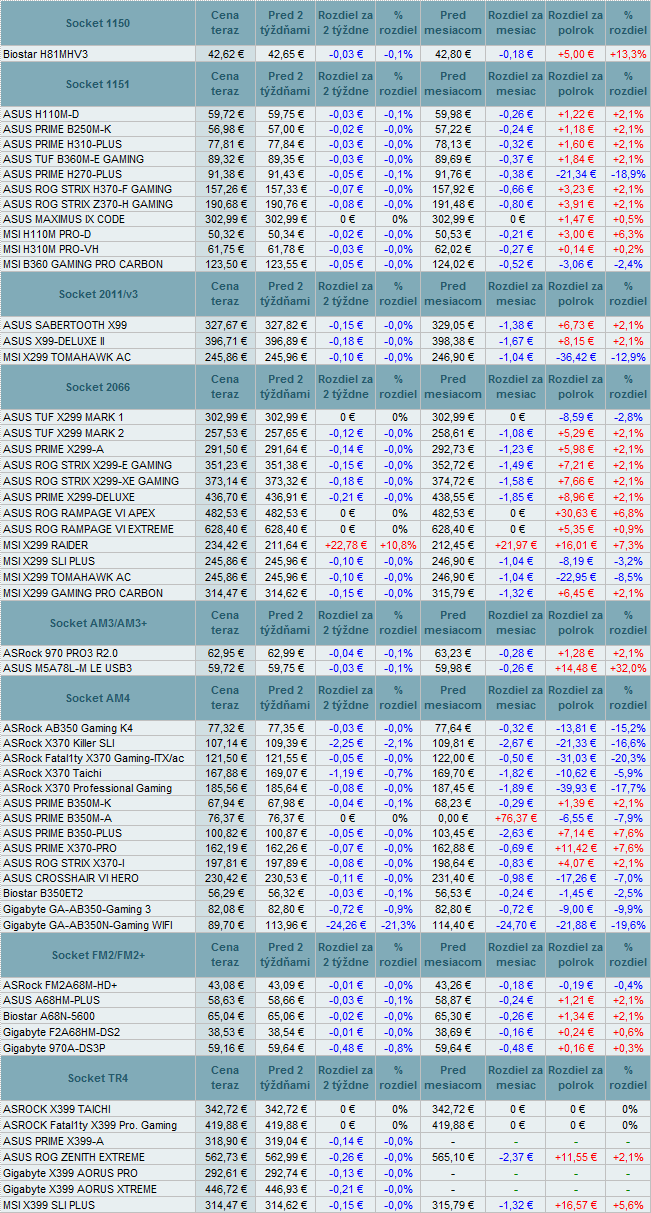Viewport: 651px width, 1213px height.
Task: Select MSI H310M PRO-VH row label
Action: point(50,249)
